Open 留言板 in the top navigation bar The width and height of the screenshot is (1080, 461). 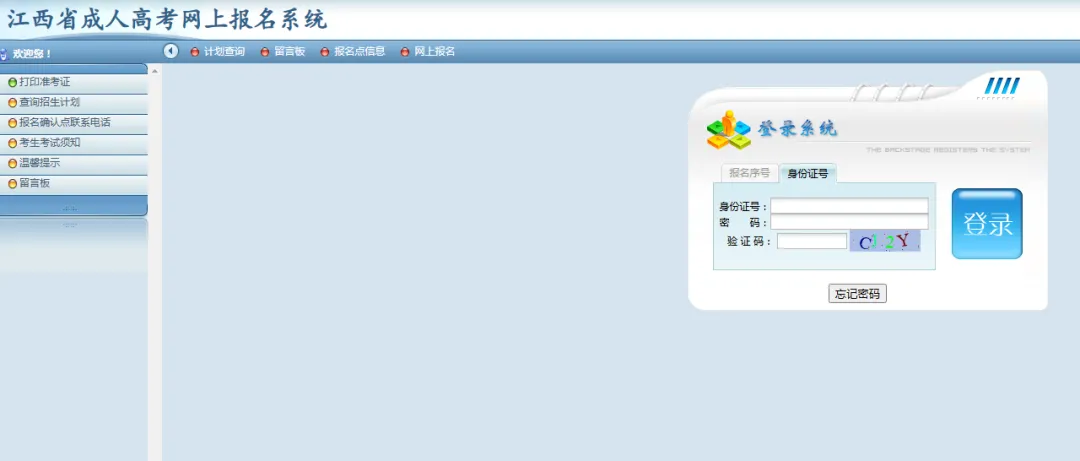(289, 52)
